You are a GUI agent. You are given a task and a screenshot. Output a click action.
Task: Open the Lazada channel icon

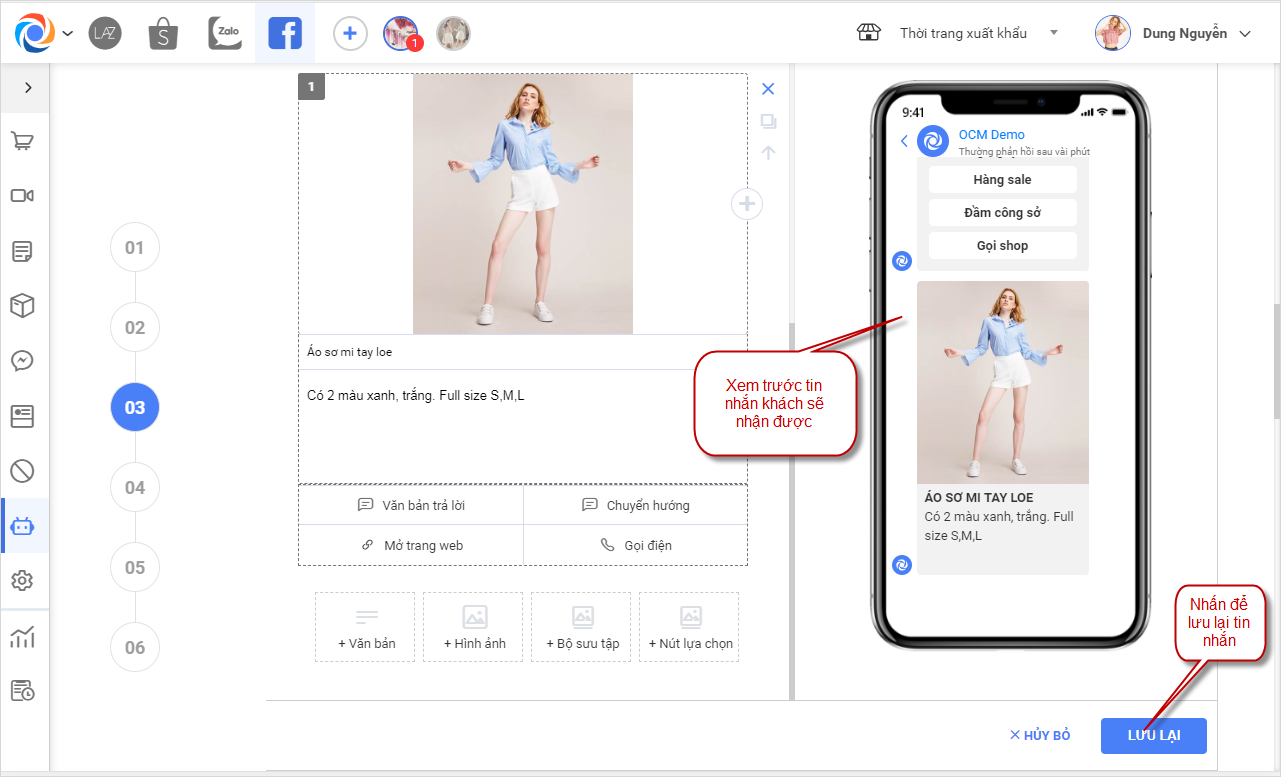pos(105,33)
